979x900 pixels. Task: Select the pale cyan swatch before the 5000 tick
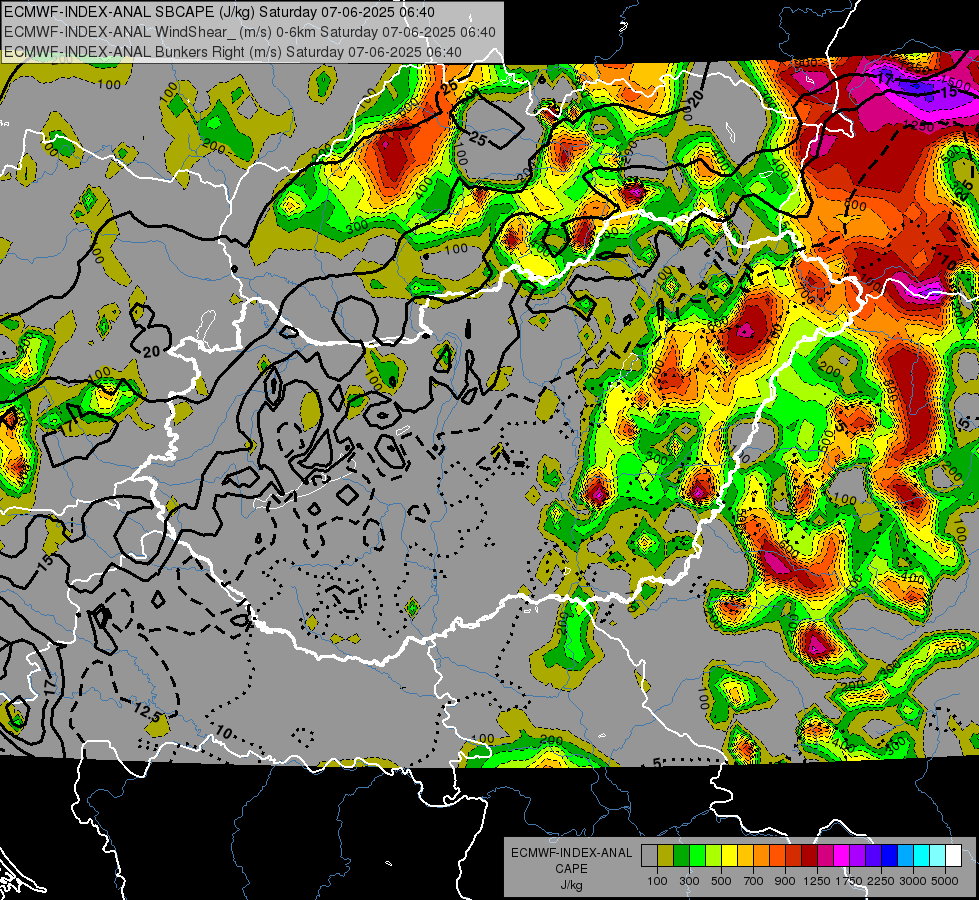(x=938, y=856)
